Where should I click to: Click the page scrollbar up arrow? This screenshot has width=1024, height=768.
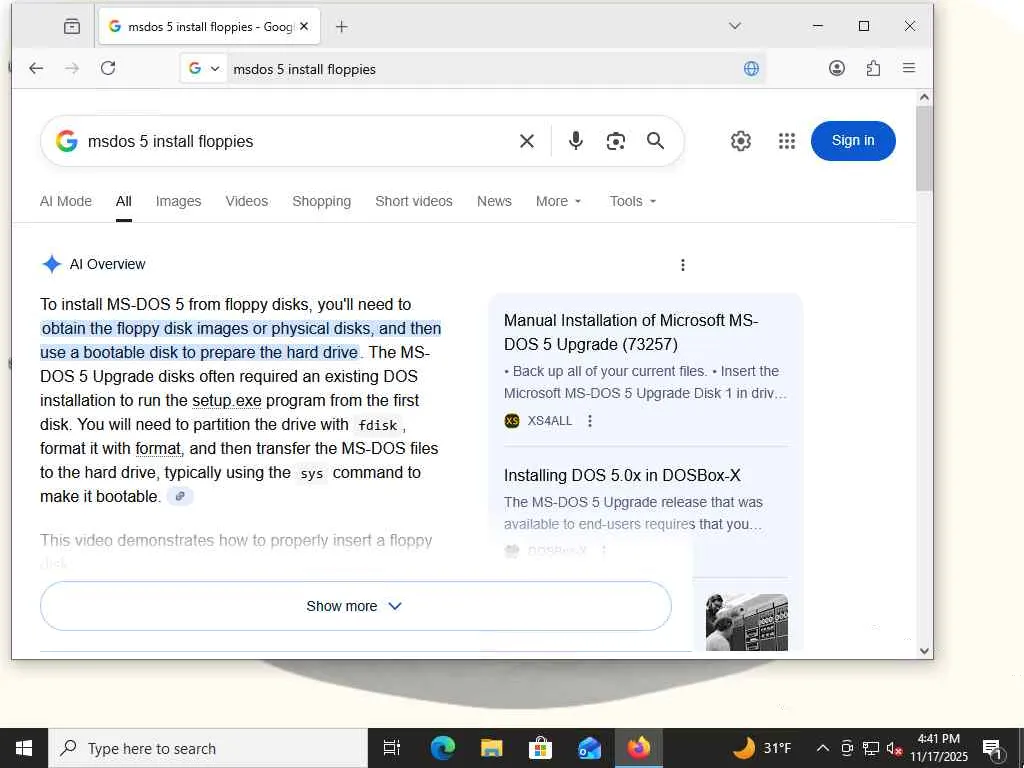924,98
